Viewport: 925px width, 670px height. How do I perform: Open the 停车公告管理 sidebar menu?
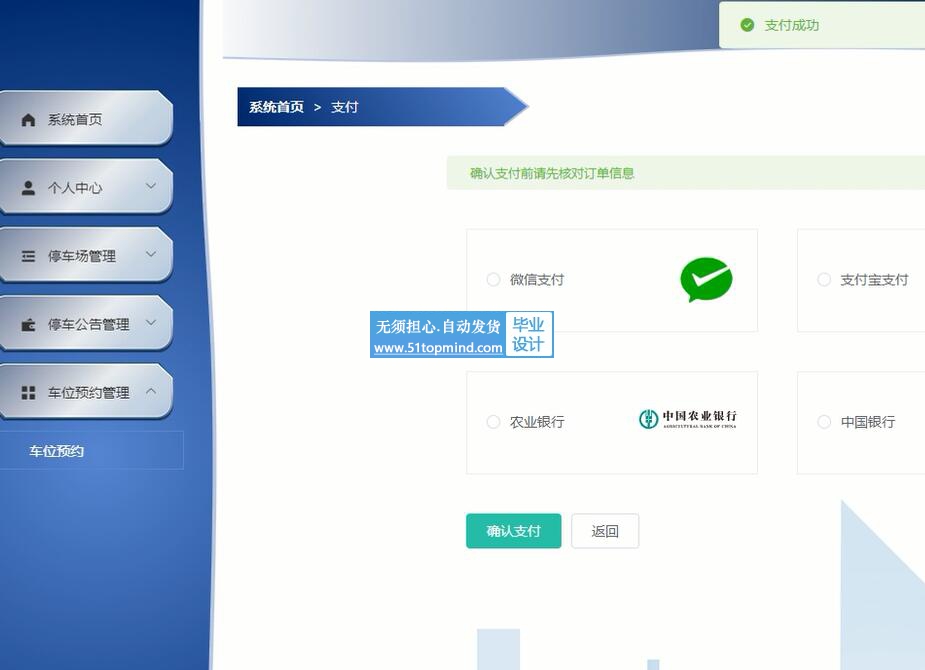[86, 323]
